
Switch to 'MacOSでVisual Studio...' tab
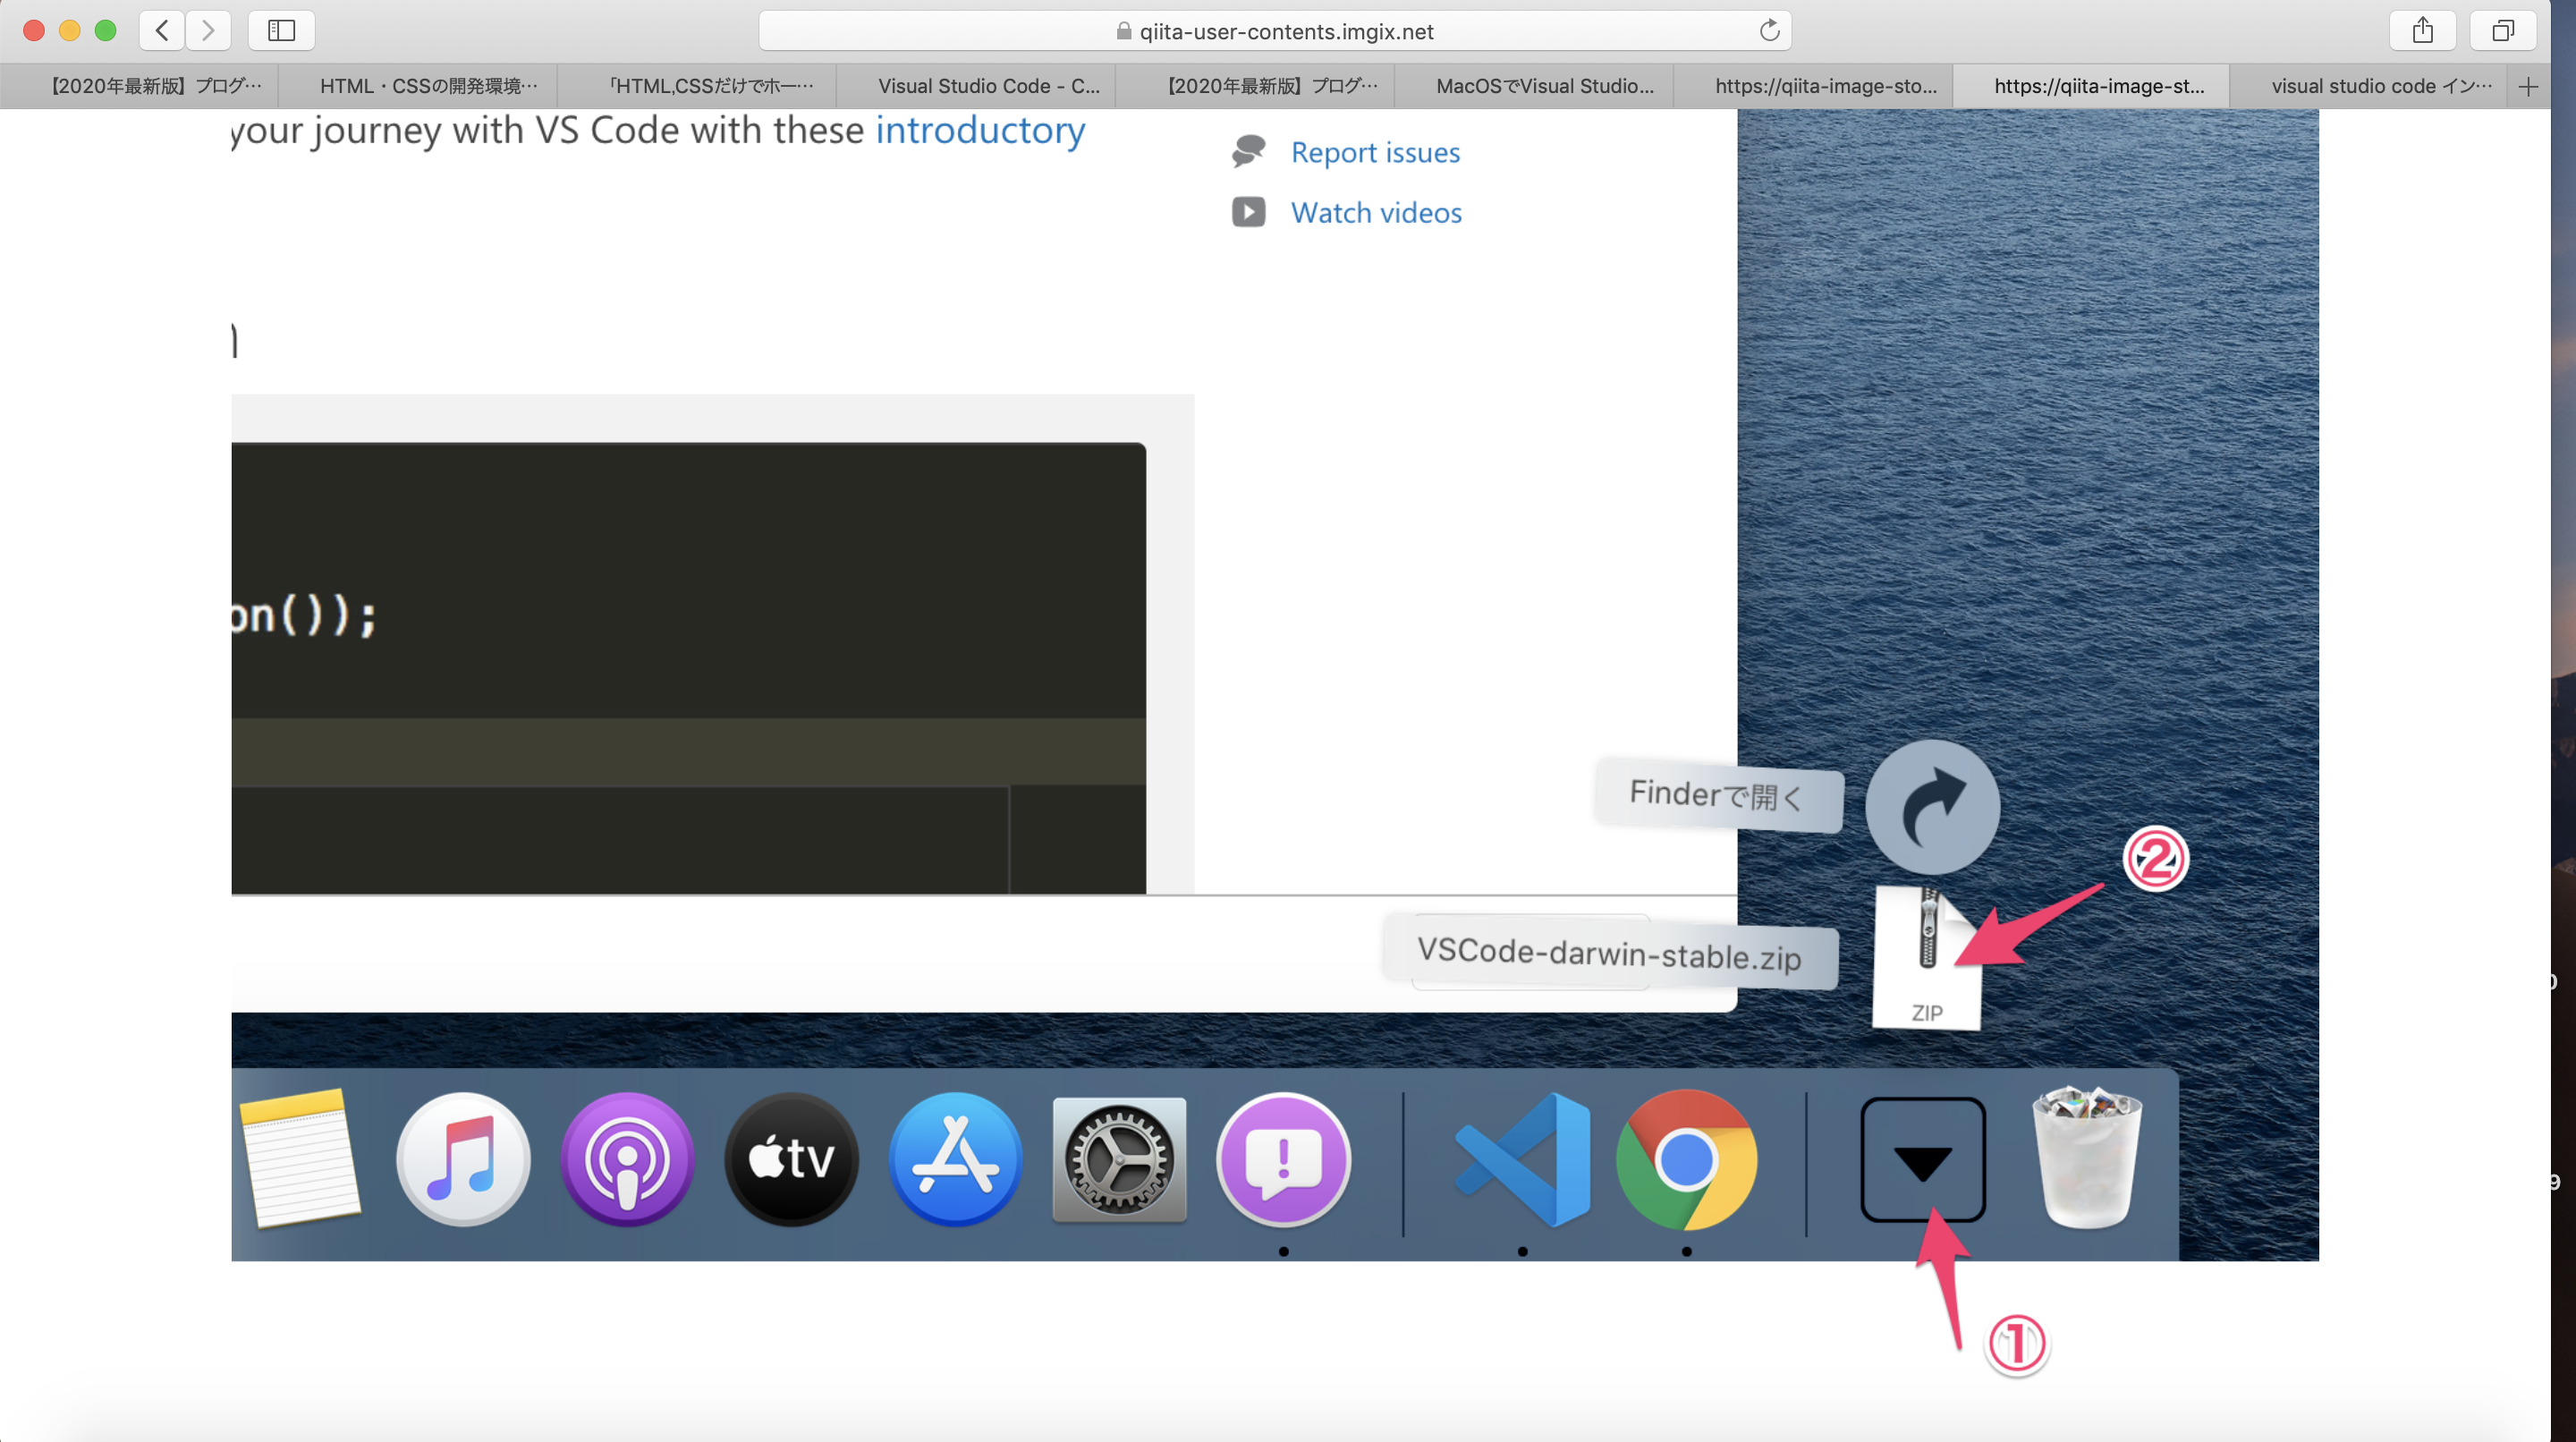click(1544, 87)
